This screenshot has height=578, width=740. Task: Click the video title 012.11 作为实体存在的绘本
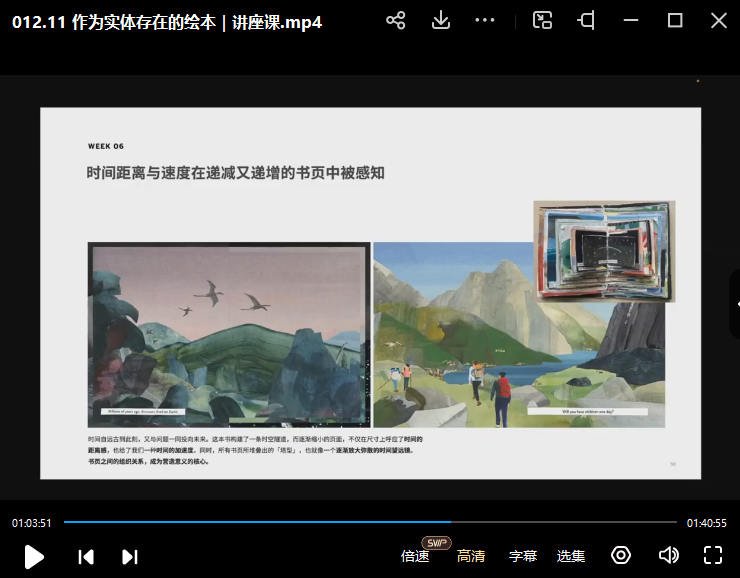(x=167, y=22)
